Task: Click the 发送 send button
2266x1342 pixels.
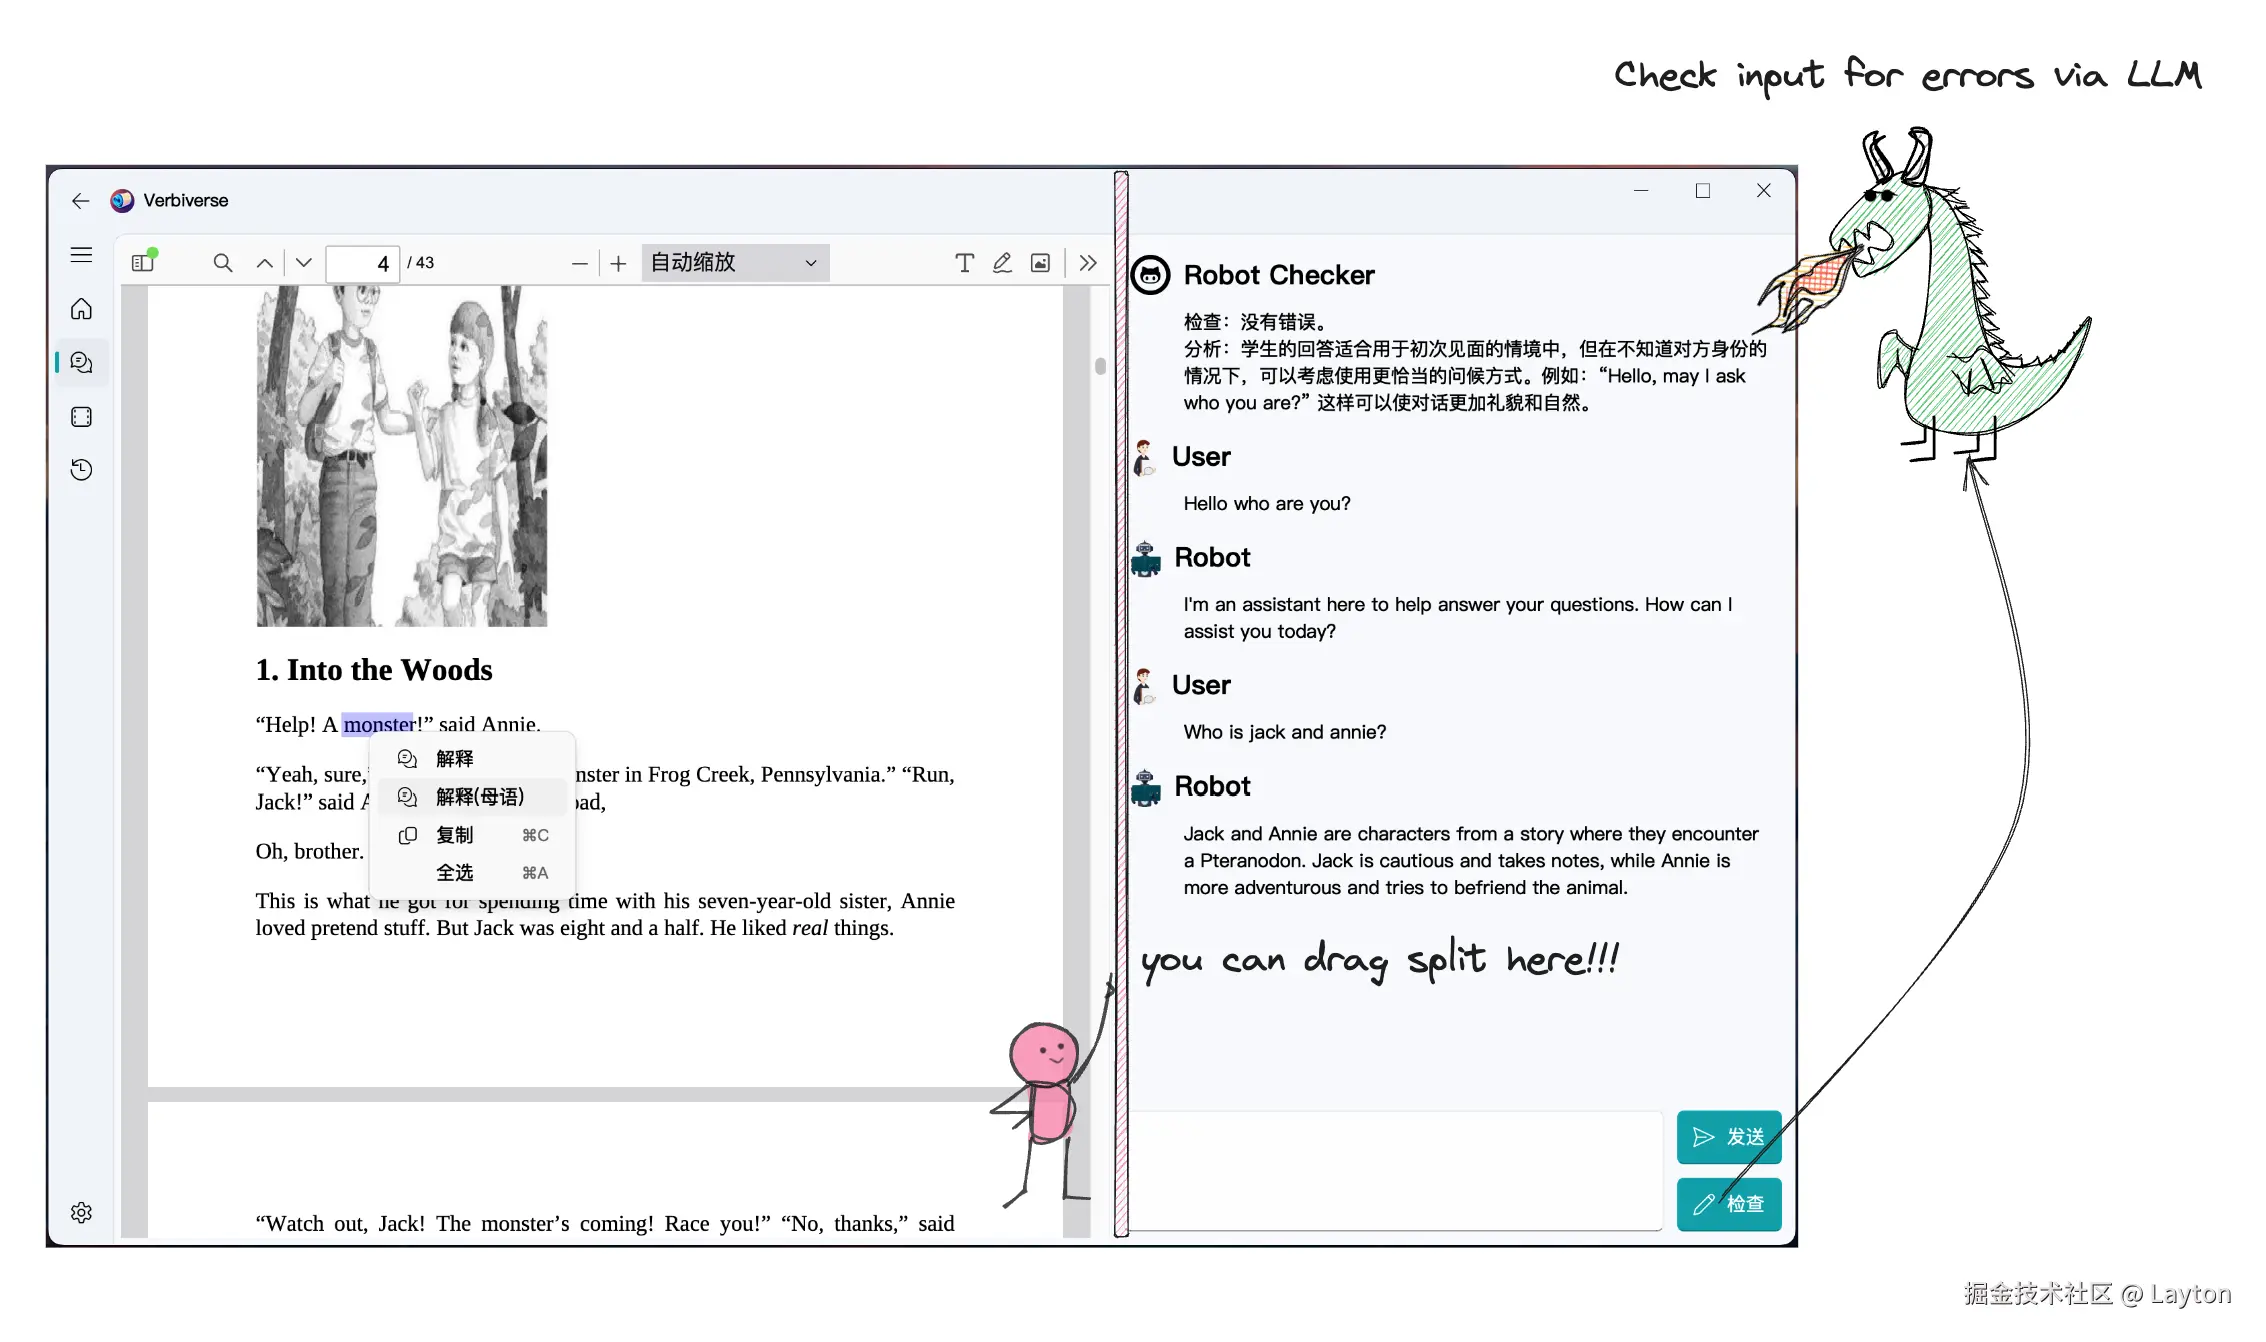Action: (x=1728, y=1137)
